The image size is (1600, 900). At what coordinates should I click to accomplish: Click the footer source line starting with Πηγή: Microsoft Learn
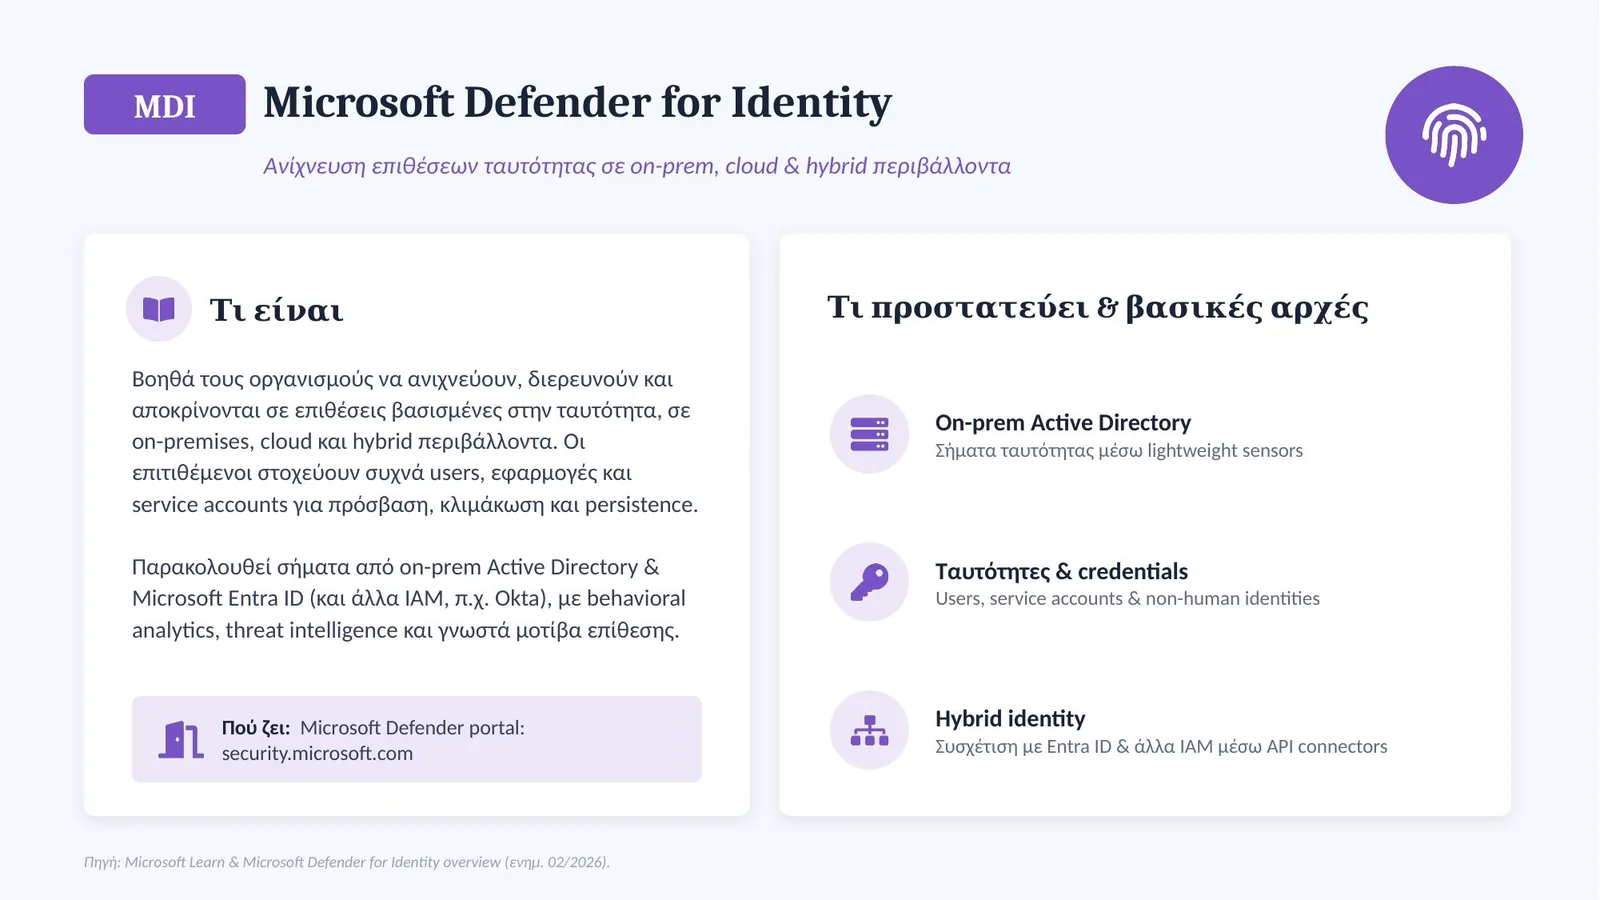(347, 862)
